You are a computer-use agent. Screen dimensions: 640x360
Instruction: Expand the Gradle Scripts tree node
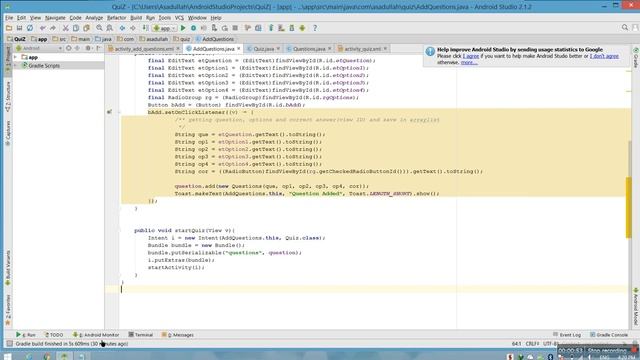(x=16, y=66)
